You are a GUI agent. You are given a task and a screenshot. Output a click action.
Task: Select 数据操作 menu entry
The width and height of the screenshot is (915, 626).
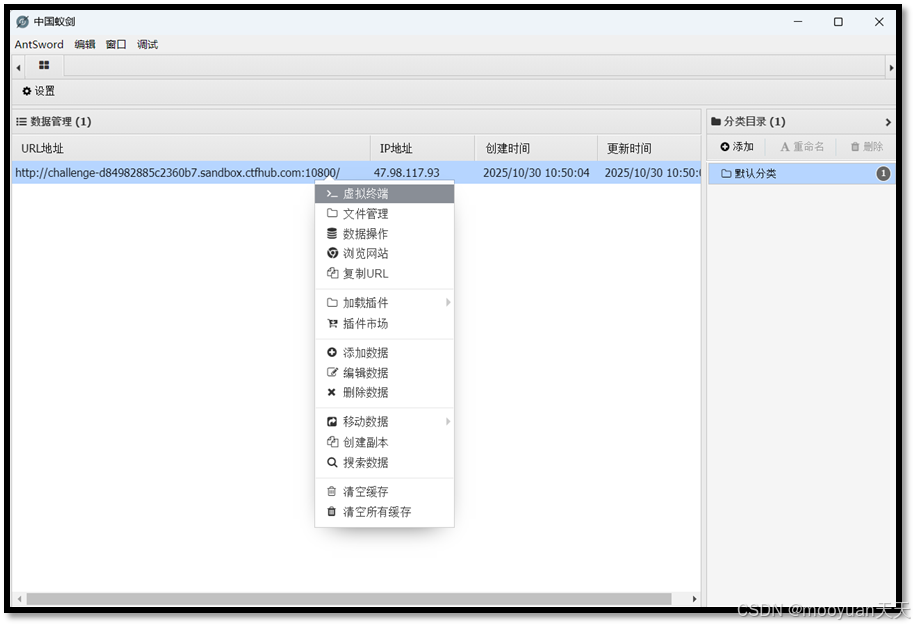pyautogui.click(x=385, y=233)
